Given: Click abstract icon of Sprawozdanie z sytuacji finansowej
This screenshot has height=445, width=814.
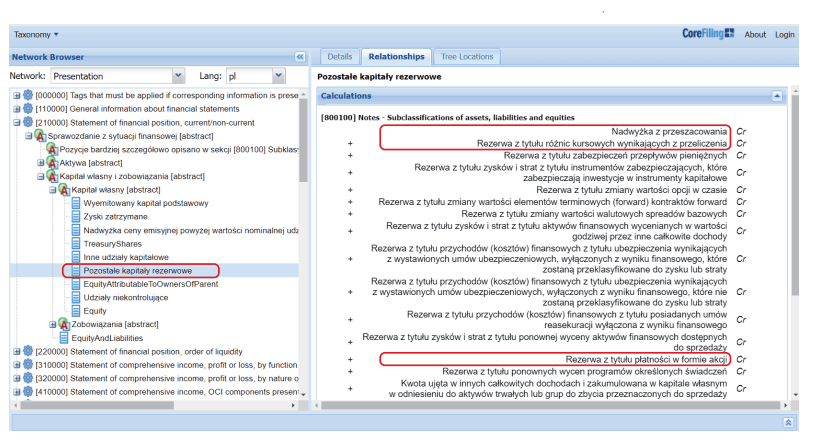Looking at the screenshot, I should click(x=40, y=136).
